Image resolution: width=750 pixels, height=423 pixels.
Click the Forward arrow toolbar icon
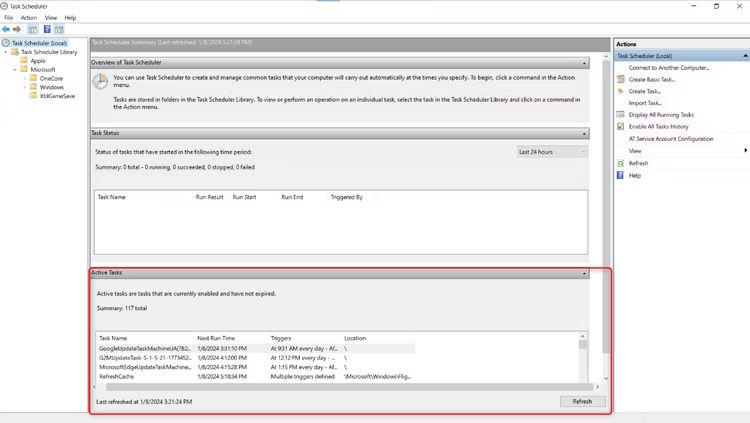click(17, 29)
